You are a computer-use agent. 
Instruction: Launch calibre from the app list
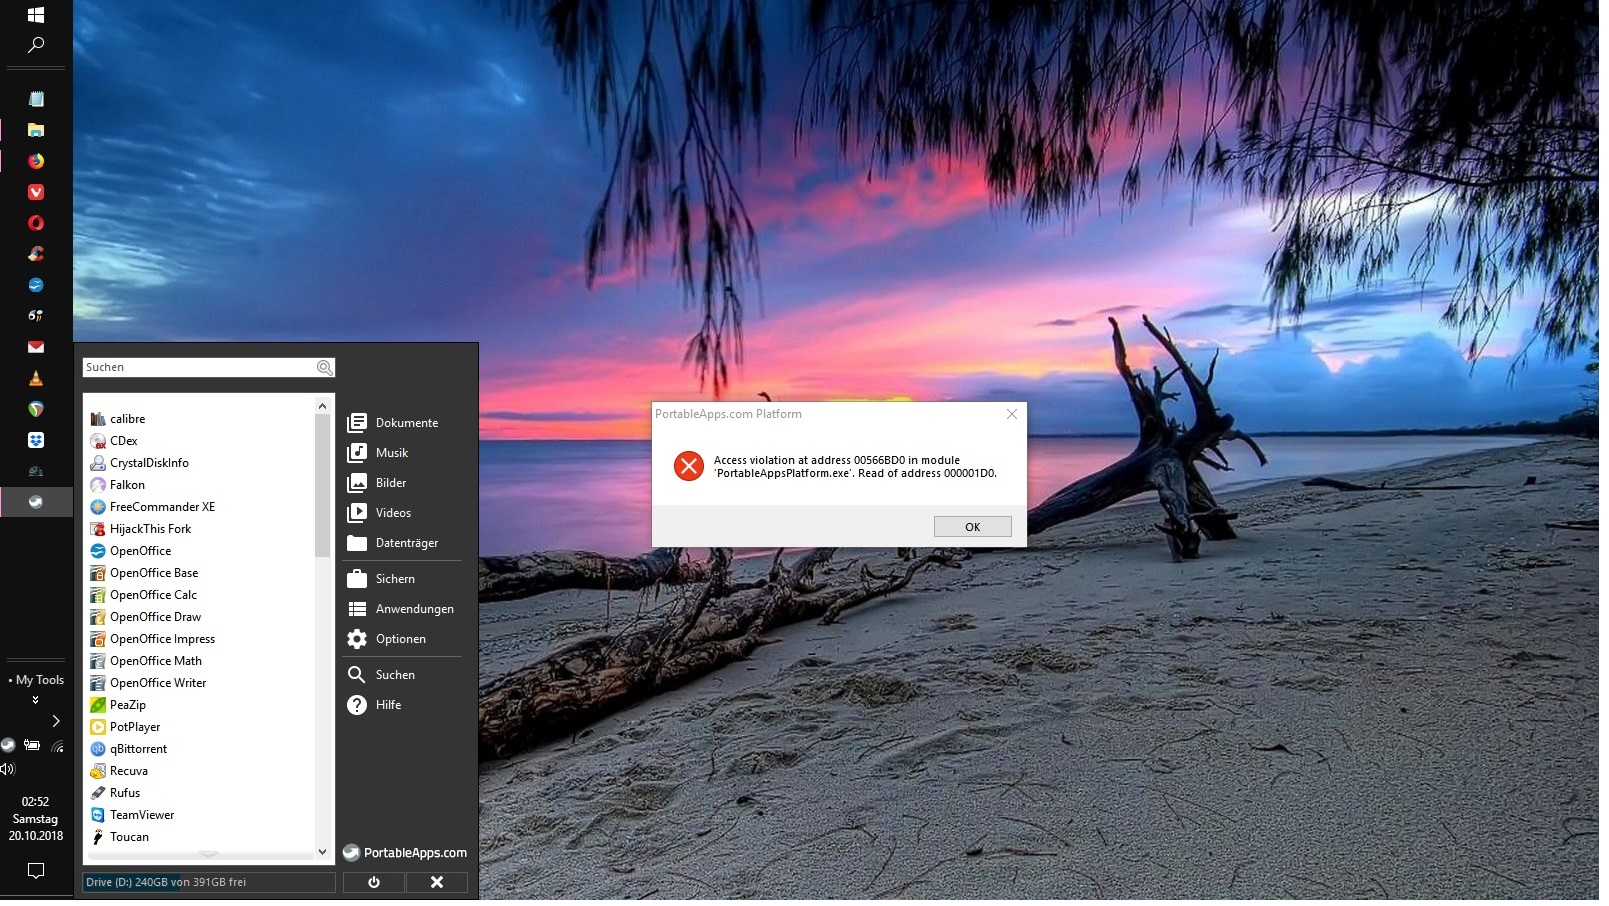[127, 419]
